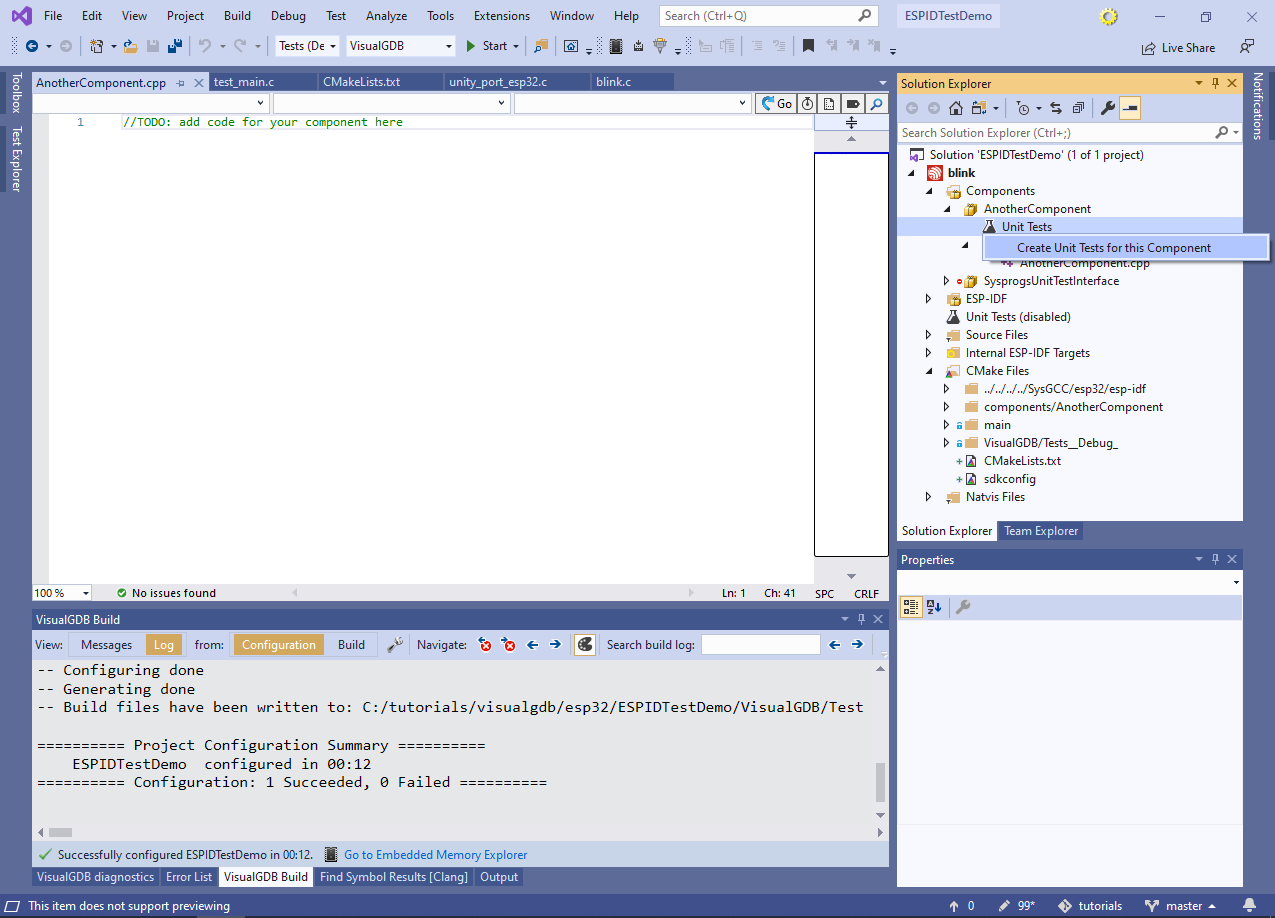The width and height of the screenshot is (1275, 918).
Task: Click the Search (Ctrl+Q) box
Action: tap(768, 16)
